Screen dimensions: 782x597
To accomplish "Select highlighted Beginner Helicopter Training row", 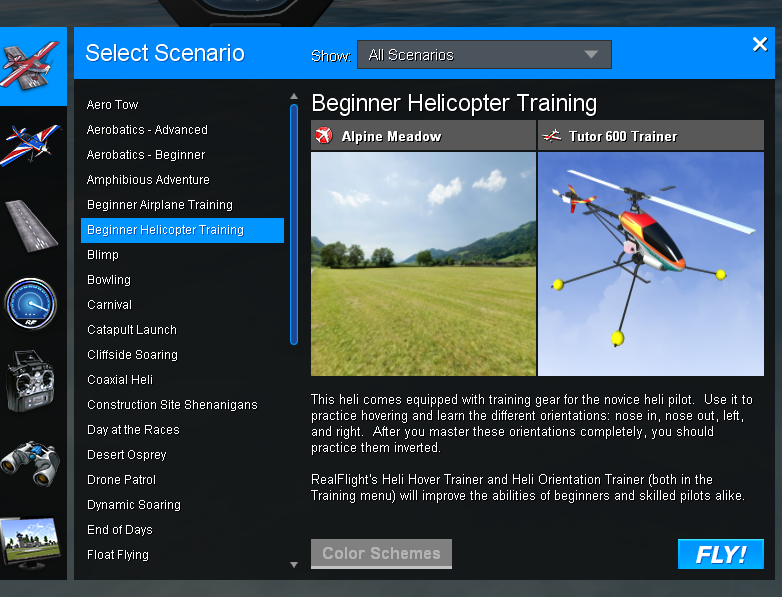I will point(183,230).
